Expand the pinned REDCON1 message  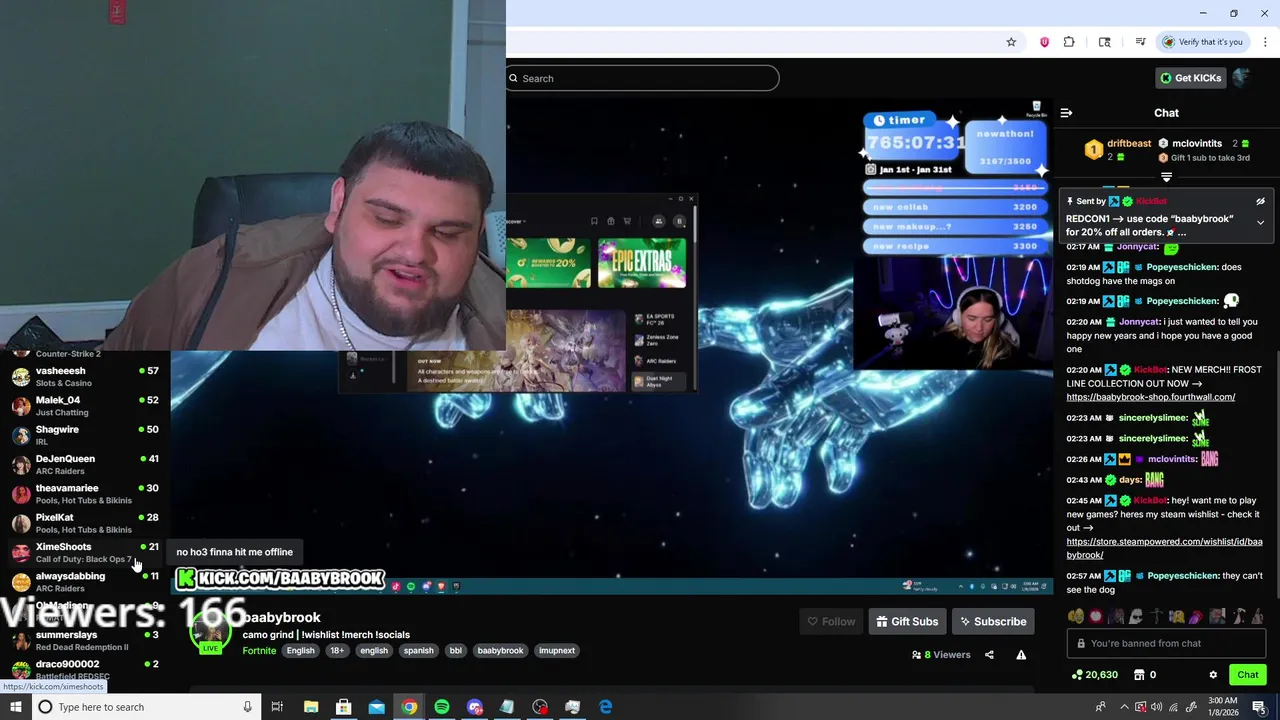point(1260,222)
